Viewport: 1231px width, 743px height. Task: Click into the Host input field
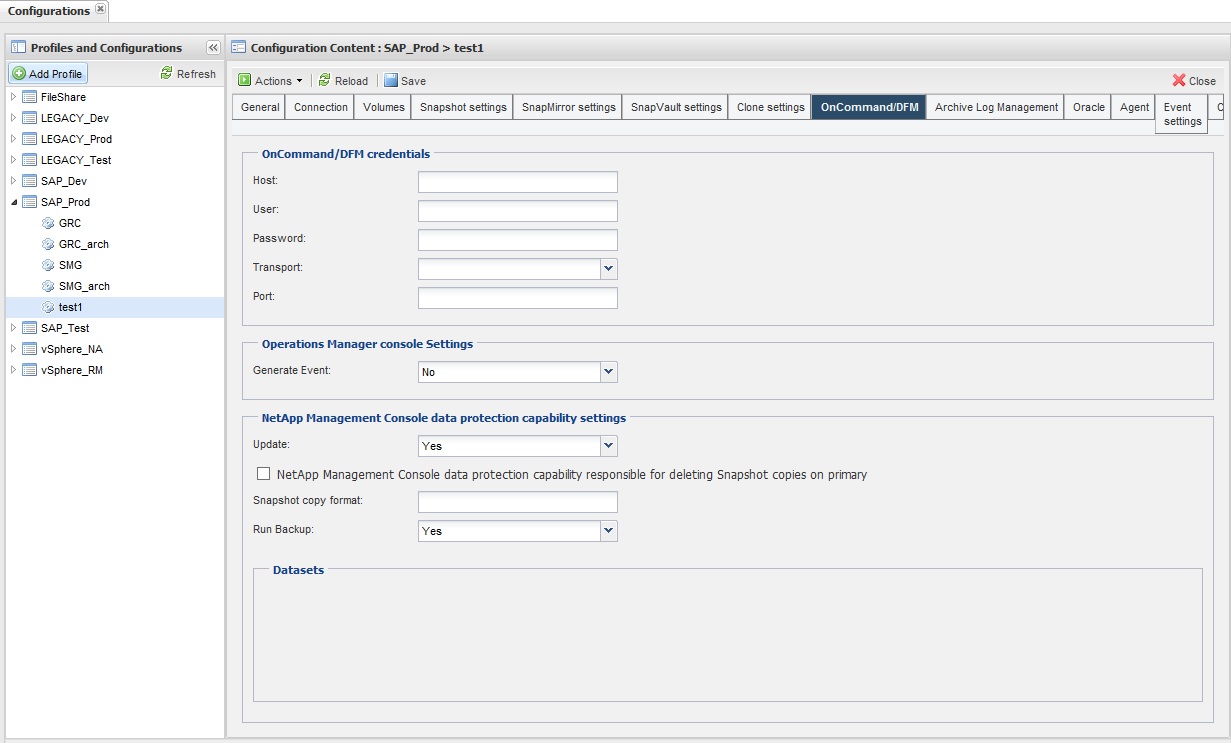tap(517, 181)
